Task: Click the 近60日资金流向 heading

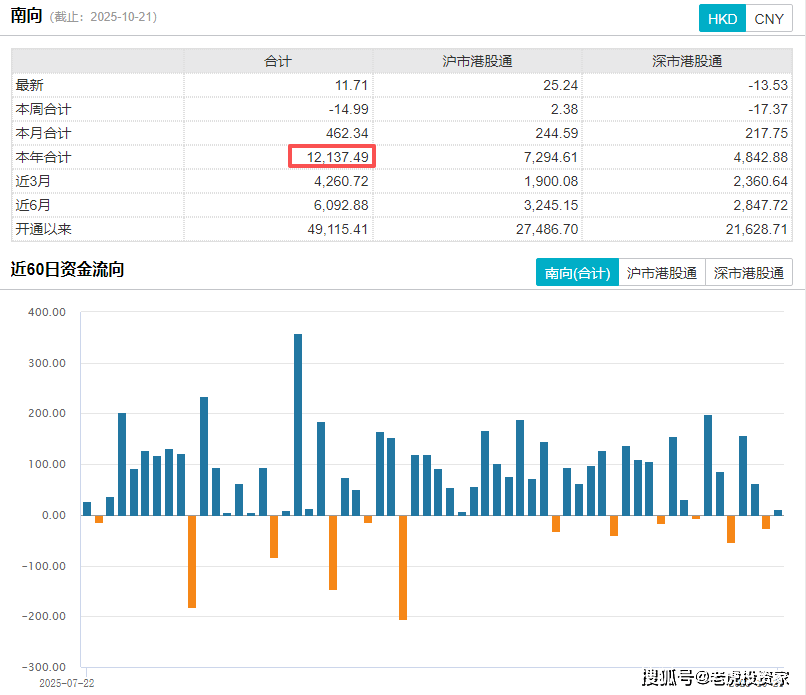Action: click(x=67, y=269)
